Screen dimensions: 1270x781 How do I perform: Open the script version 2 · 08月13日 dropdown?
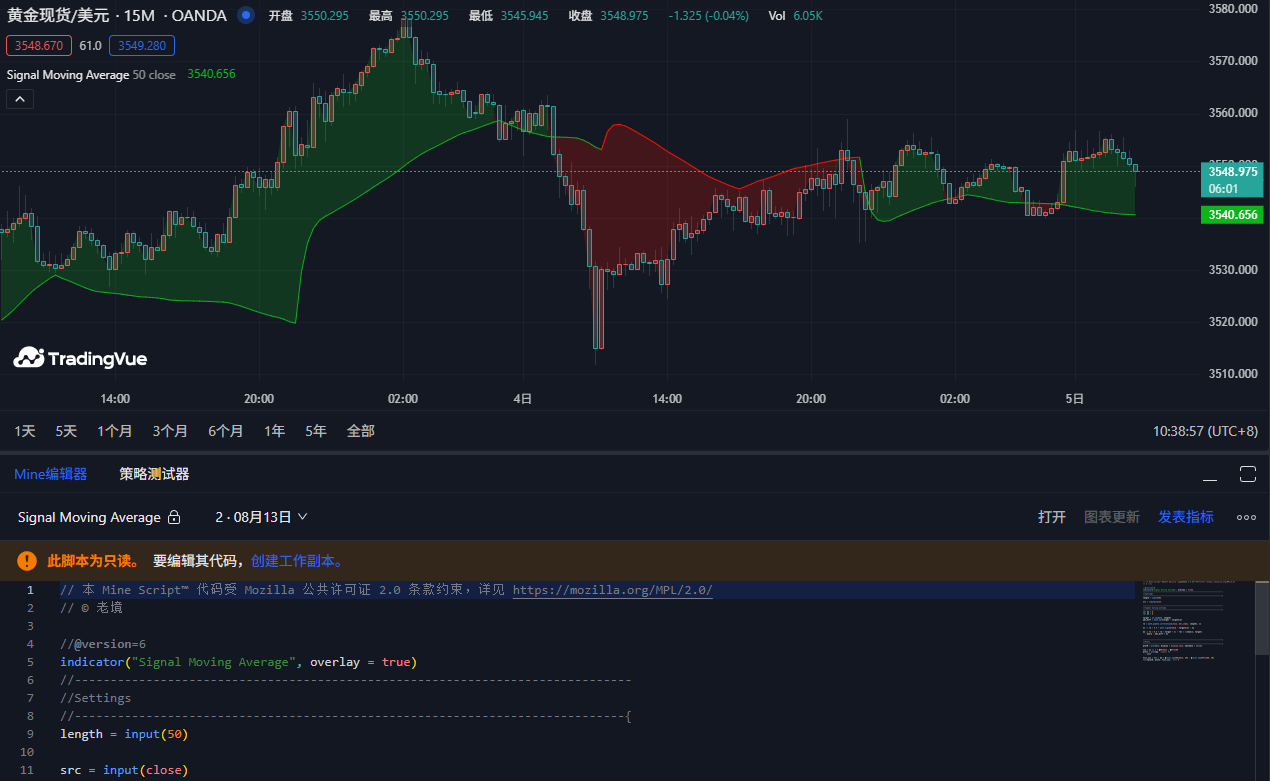point(261,517)
